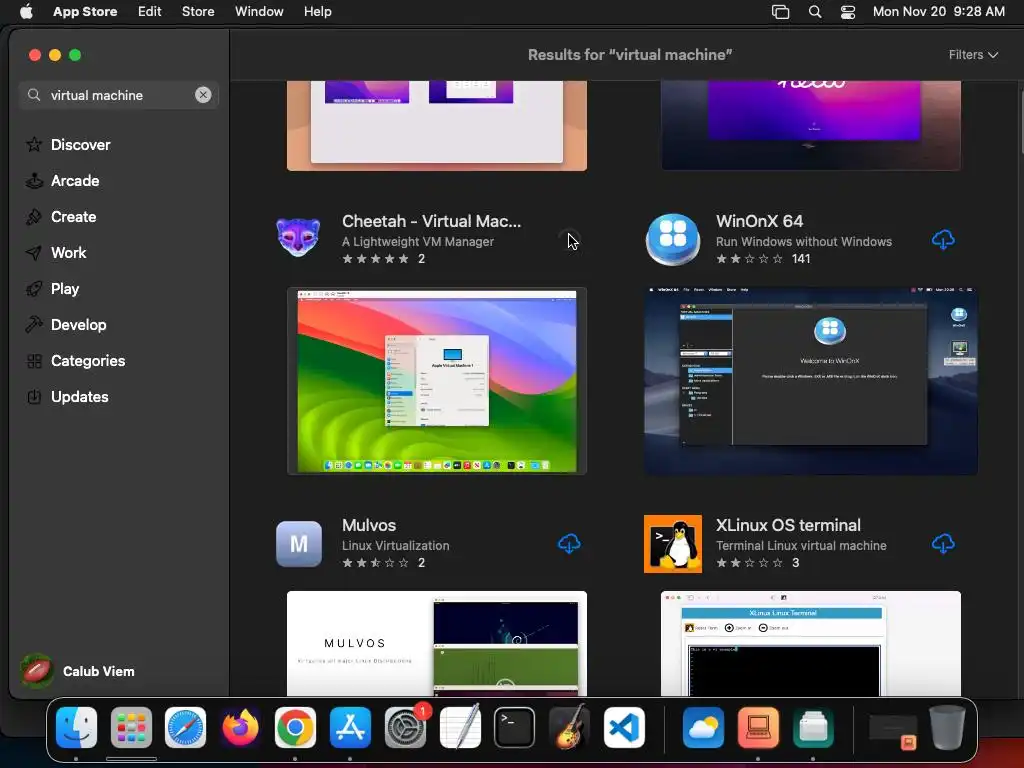Open XLinux OS terminal title

pyautogui.click(x=788, y=525)
